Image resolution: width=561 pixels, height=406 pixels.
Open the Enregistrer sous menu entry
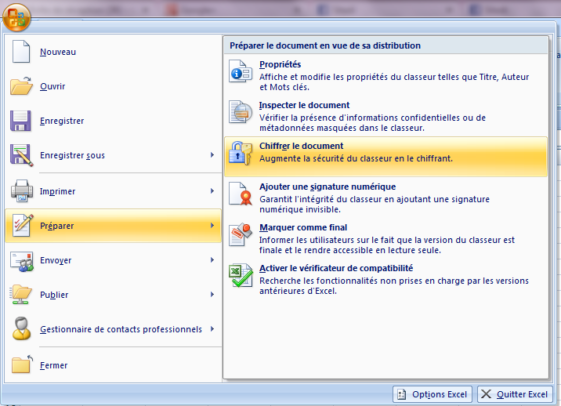tap(113, 155)
